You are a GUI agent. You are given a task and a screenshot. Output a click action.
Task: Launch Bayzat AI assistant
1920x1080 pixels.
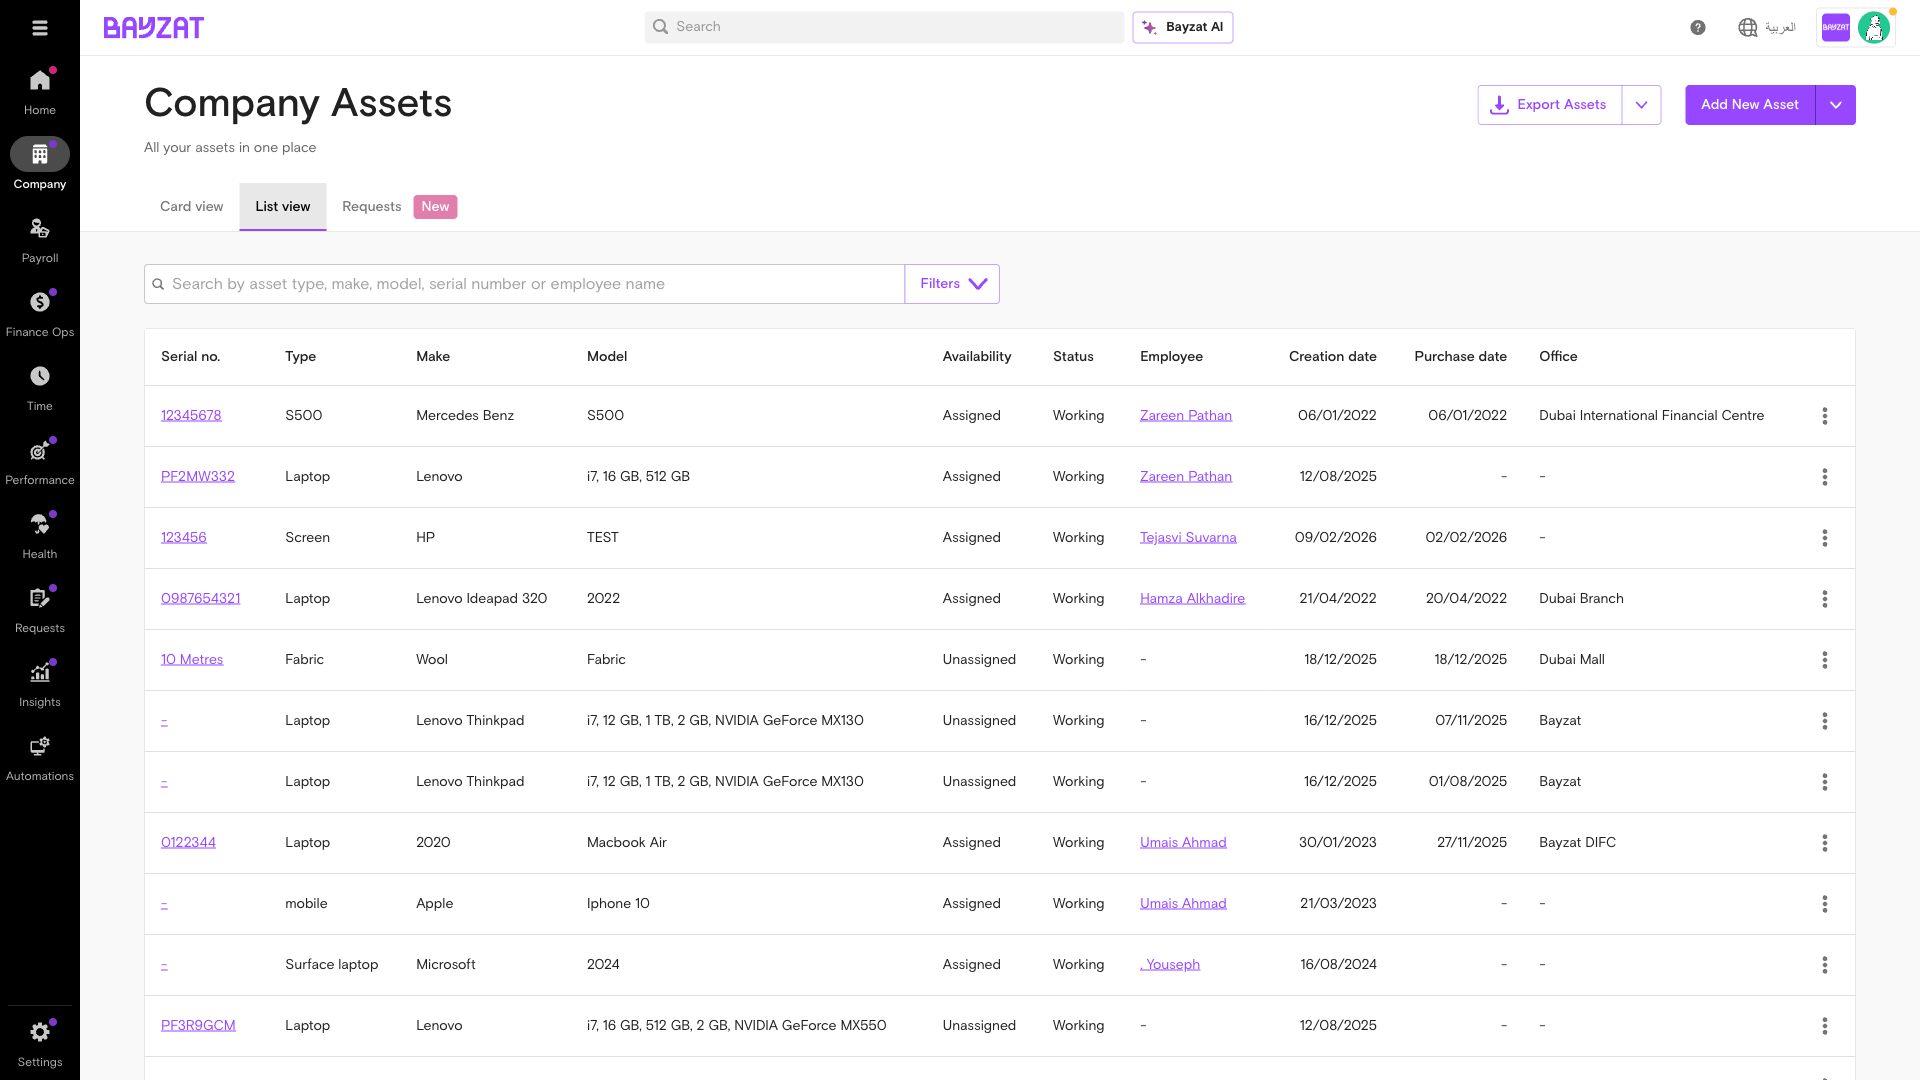click(1183, 27)
